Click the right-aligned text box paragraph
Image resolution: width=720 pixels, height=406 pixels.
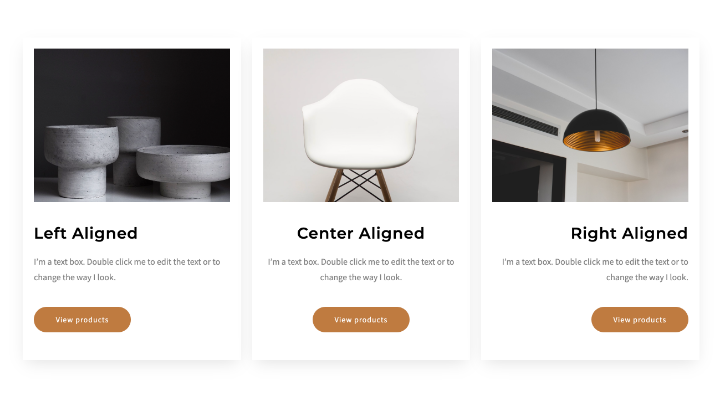[595, 270]
